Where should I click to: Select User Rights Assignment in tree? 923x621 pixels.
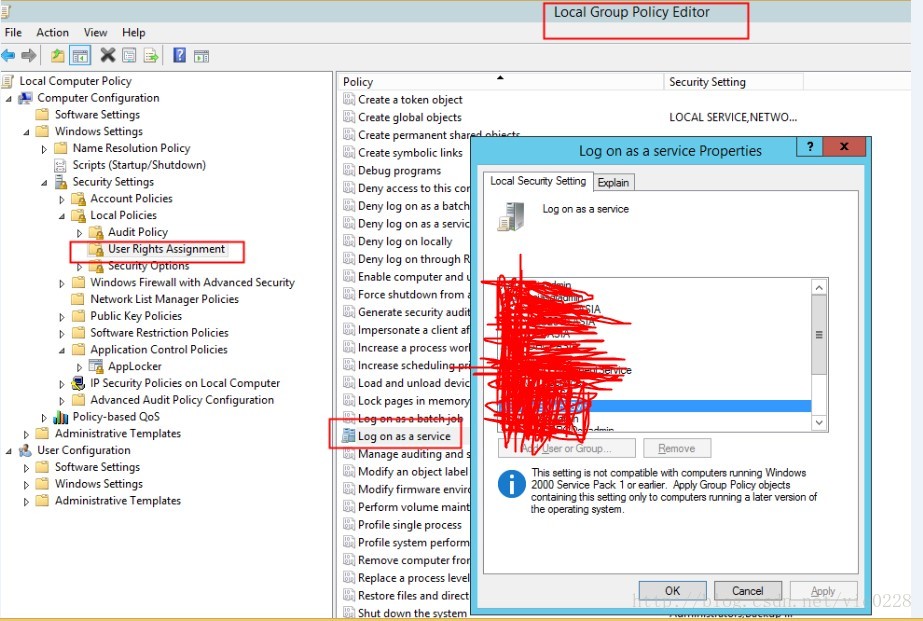pyautogui.click(x=166, y=249)
